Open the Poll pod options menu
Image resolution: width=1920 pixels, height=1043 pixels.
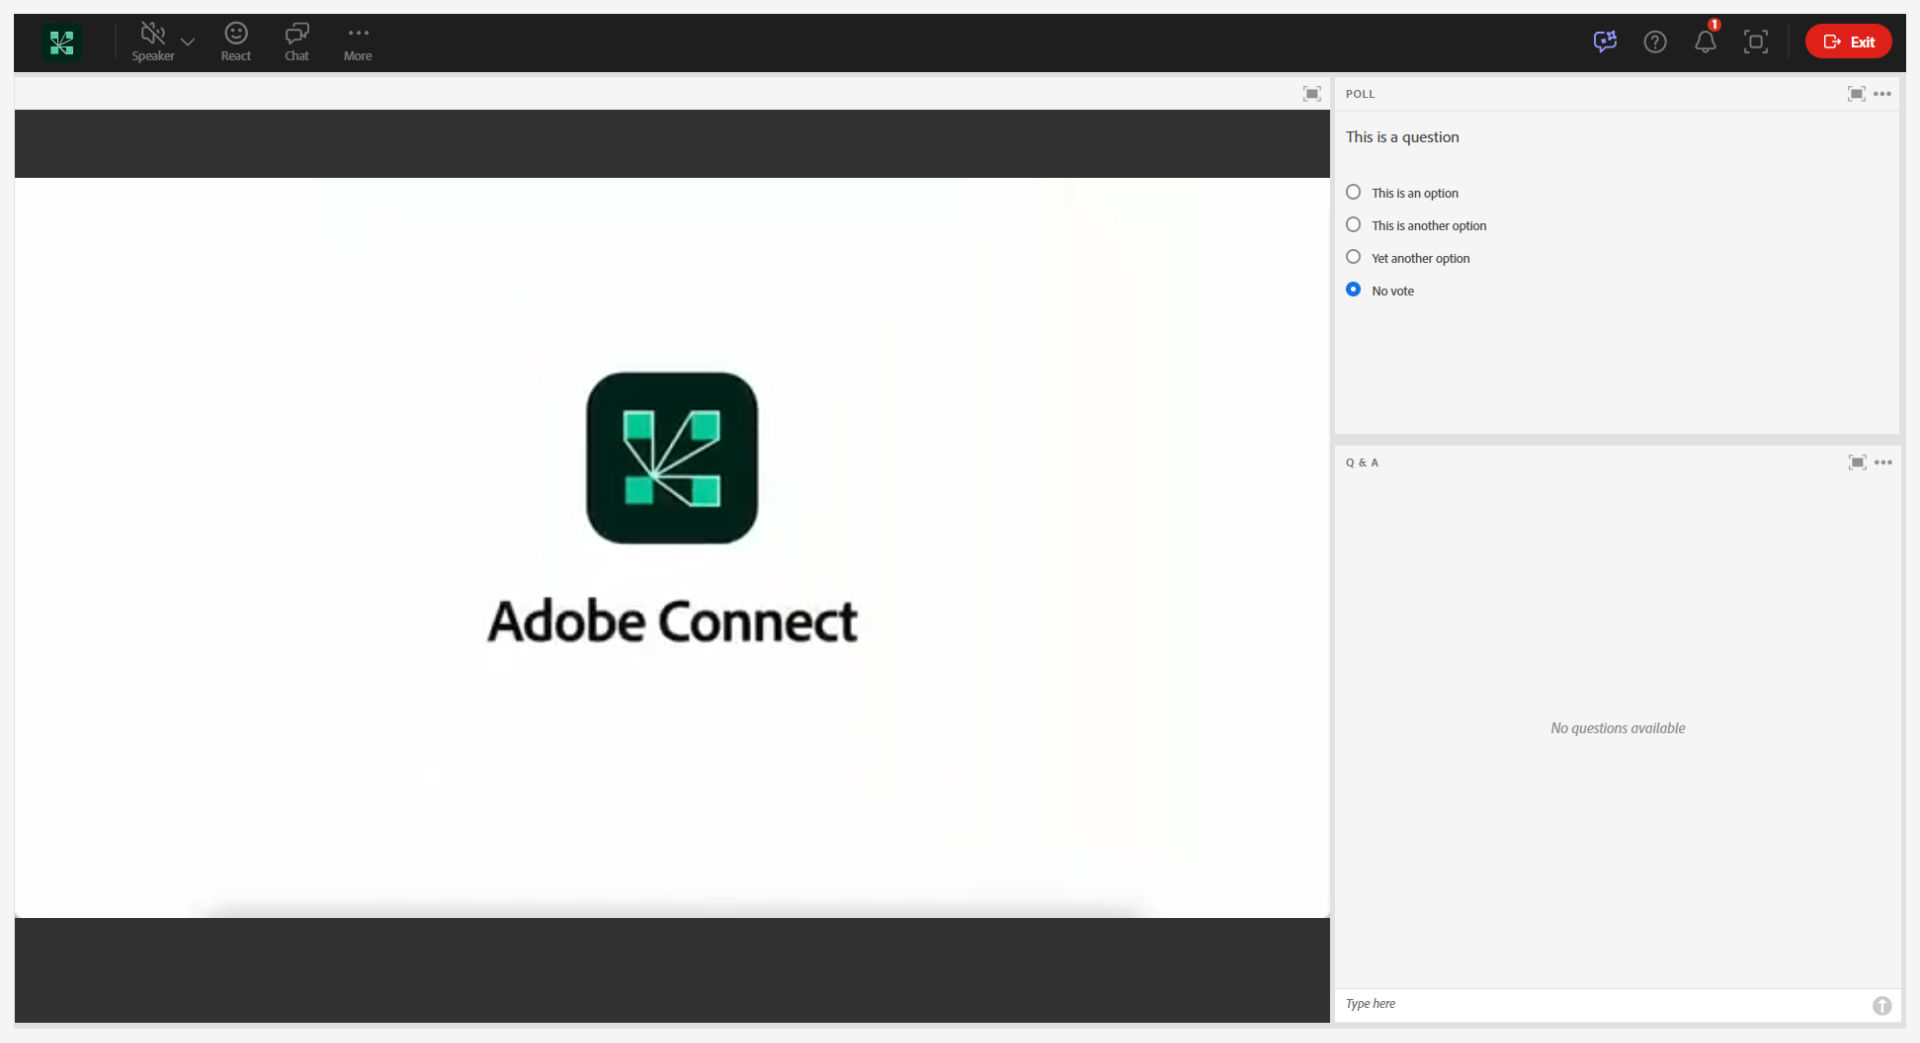point(1883,94)
